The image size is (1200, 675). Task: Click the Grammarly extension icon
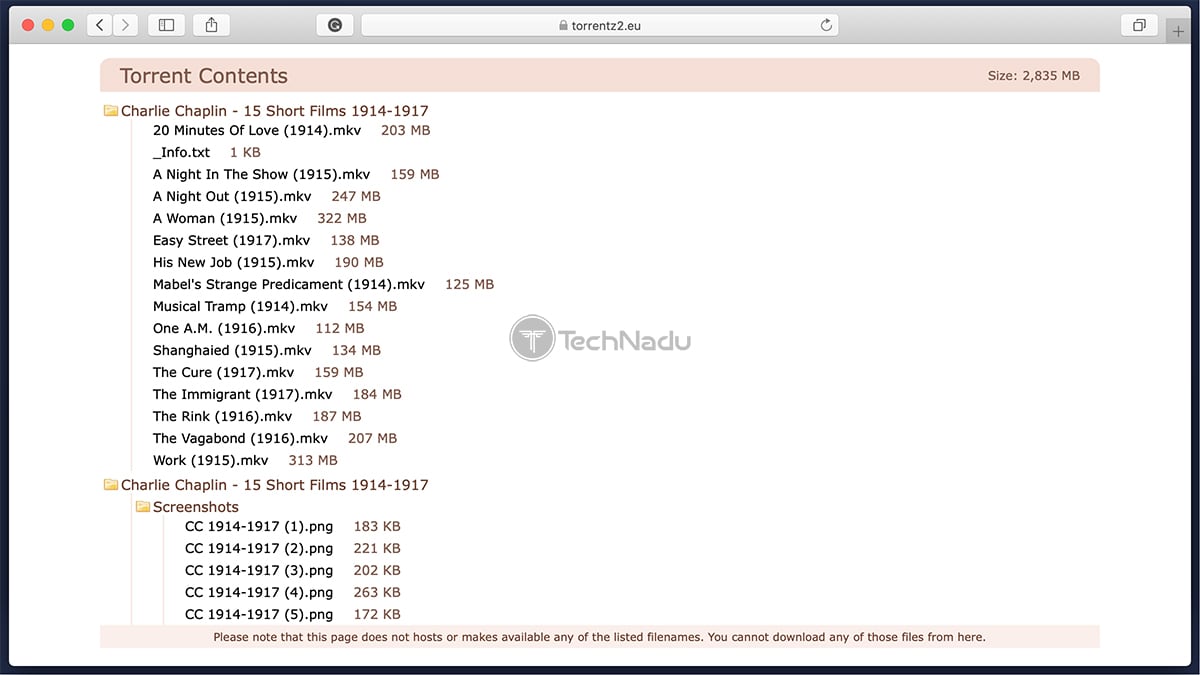click(334, 25)
